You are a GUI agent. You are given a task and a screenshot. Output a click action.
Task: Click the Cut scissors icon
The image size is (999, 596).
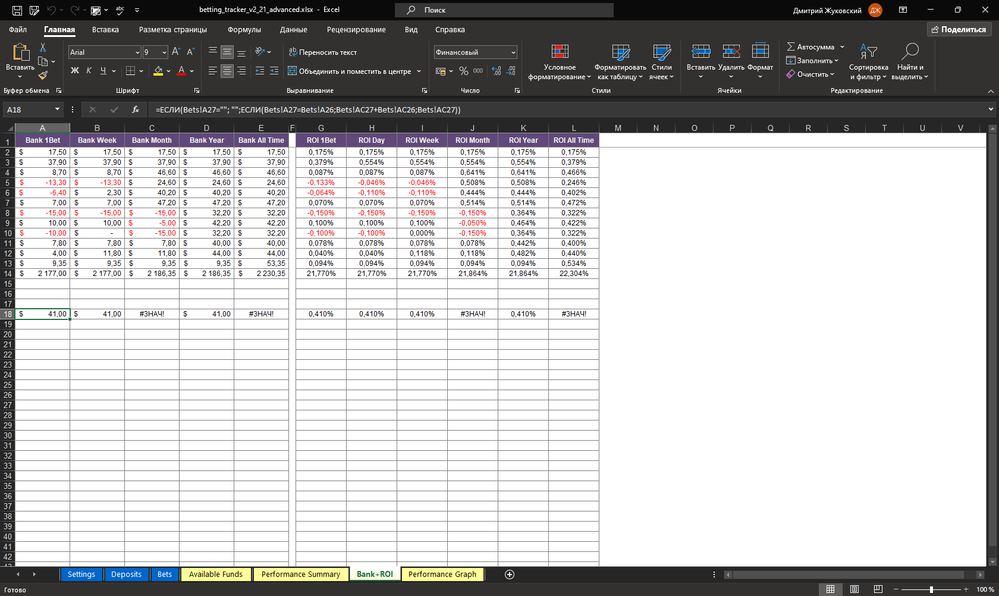(x=43, y=47)
